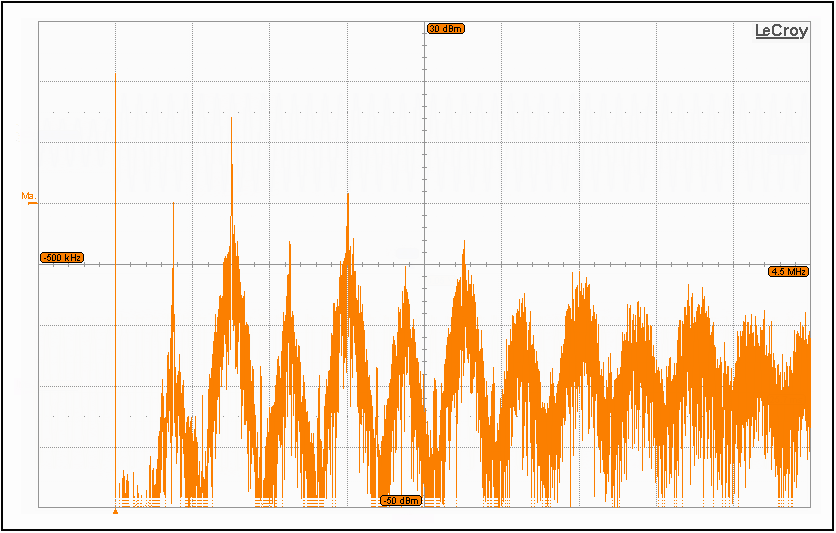Viewport: 836px width, 533px height.
Task: Select the -500 kHz start frequency label
Action: pyautogui.click(x=62, y=257)
